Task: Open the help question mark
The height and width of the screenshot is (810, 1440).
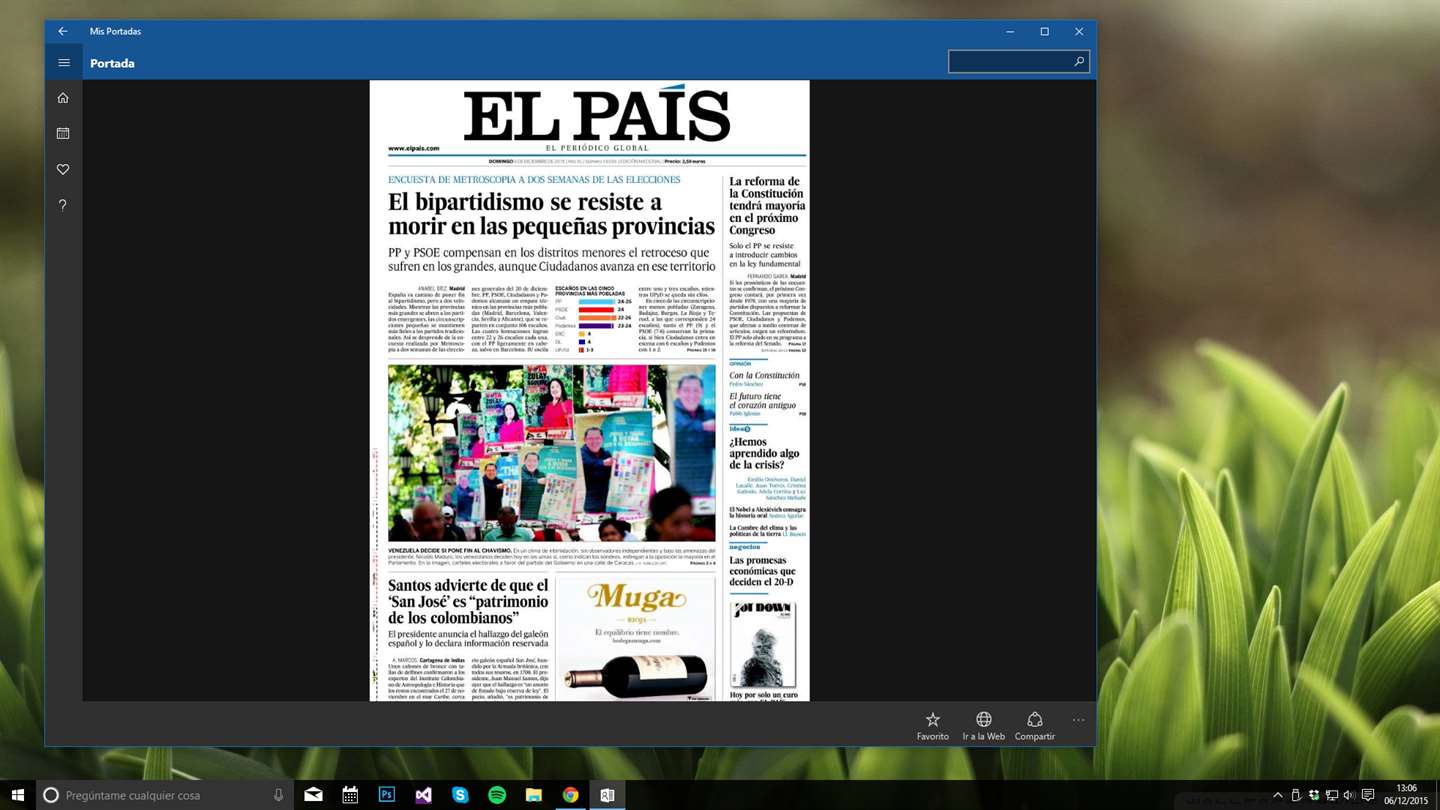Action: click(63, 205)
